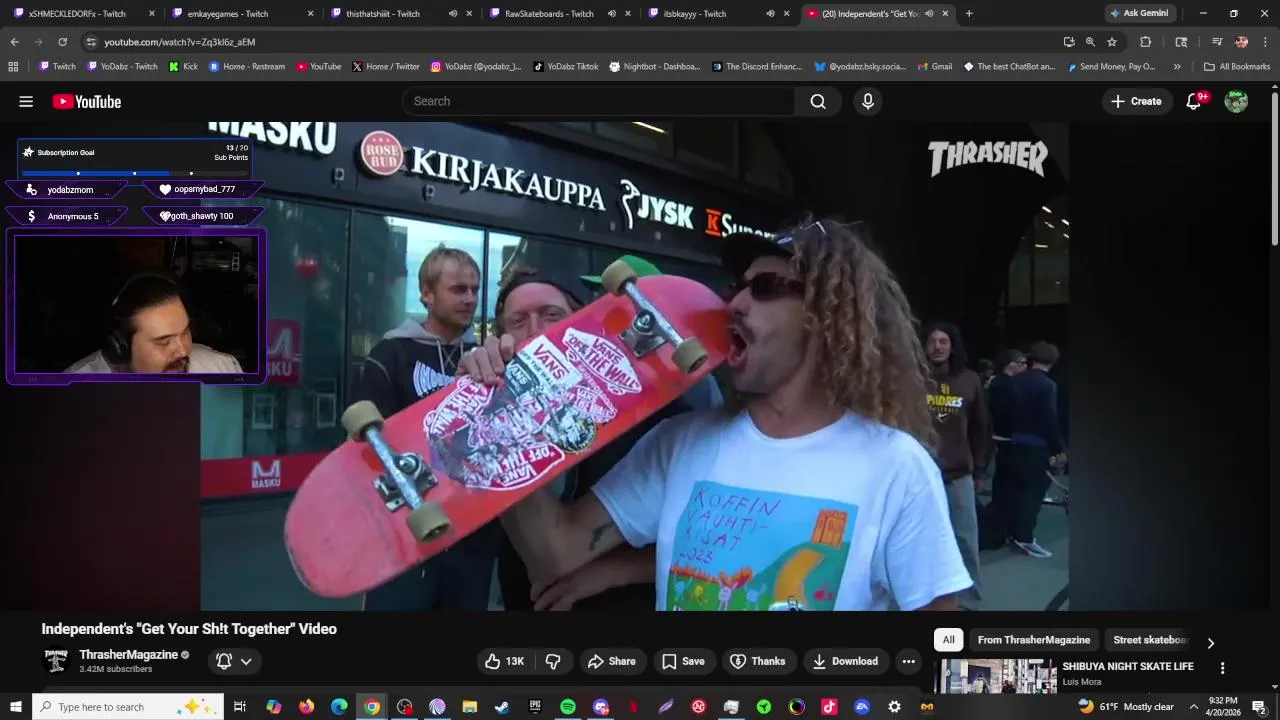Select the From ThrasherMagazine chip

(x=1034, y=640)
